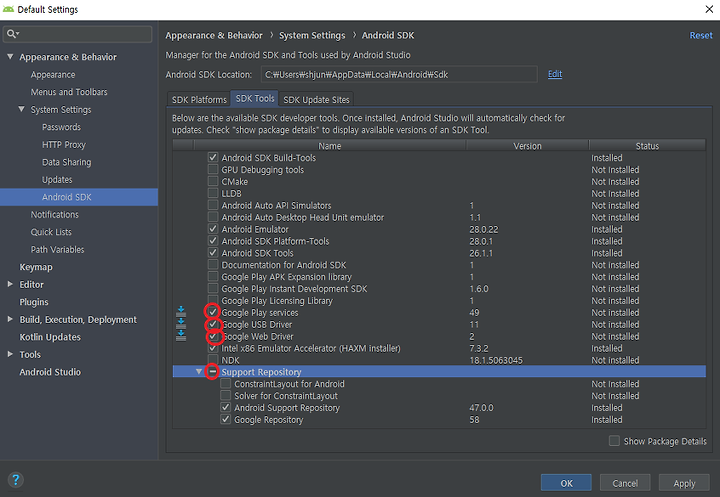Screen dimensions: 720x497
Task: Select the SDK Tools tab
Action: (x=255, y=98)
